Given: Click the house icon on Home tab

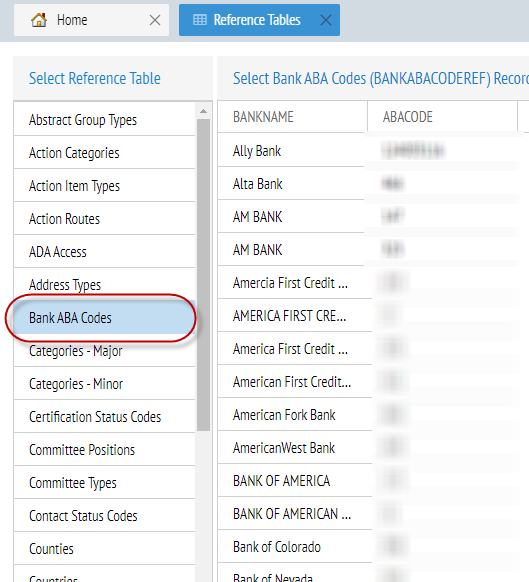Looking at the screenshot, I should 39,20.
